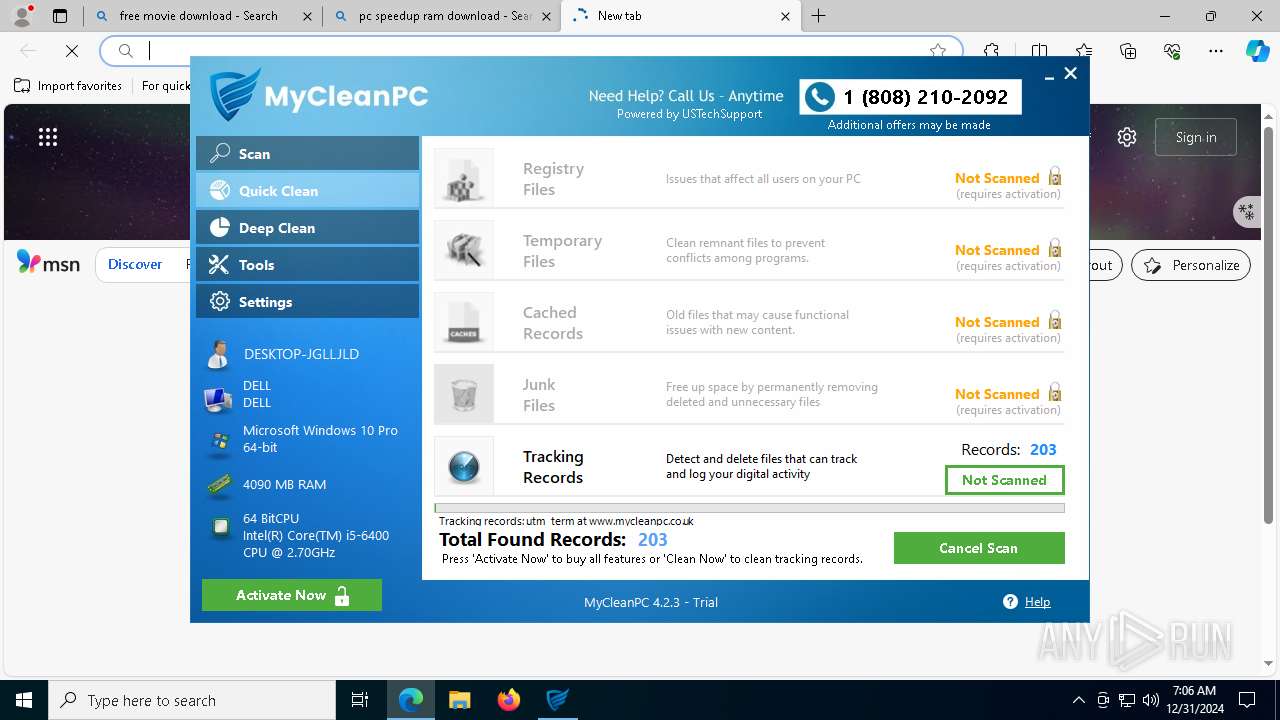1280x720 pixels.
Task: Open a new browser tab
Action: [x=819, y=16]
